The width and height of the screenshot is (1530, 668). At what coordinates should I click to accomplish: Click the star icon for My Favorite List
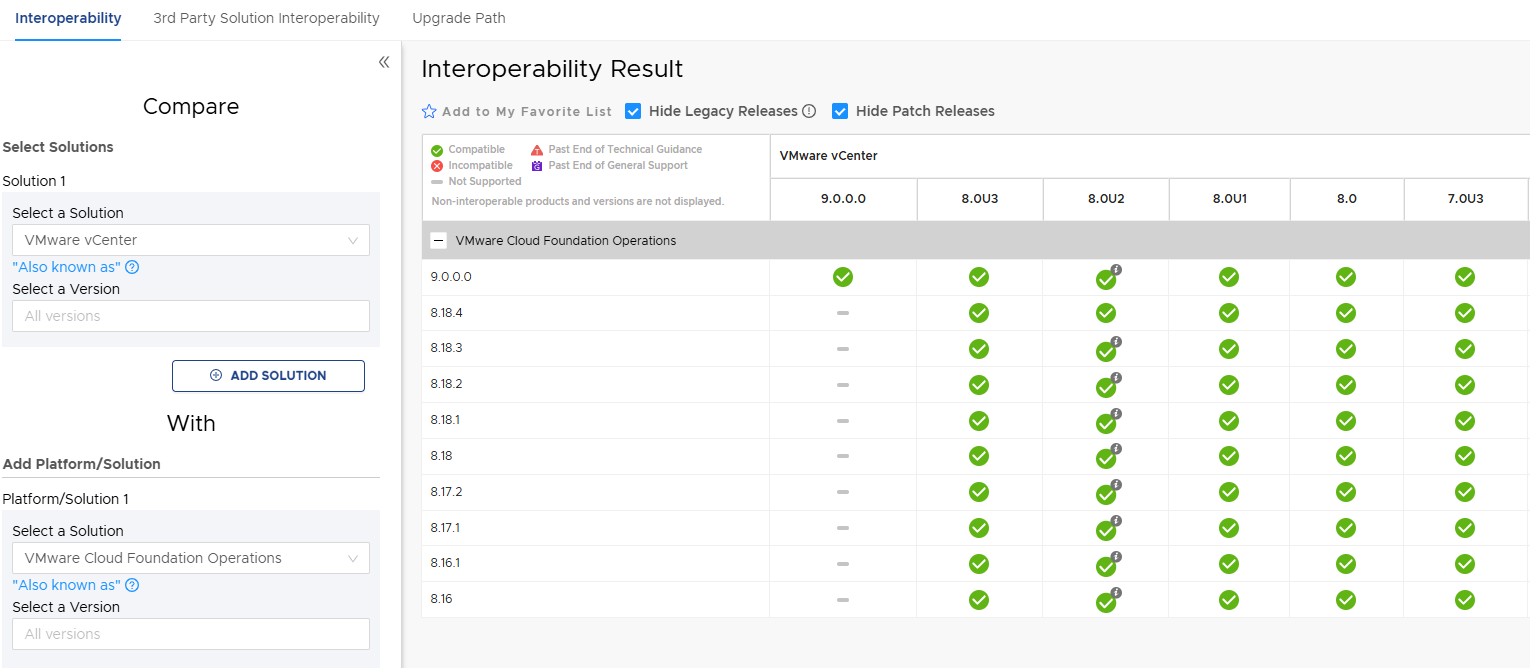pos(429,112)
